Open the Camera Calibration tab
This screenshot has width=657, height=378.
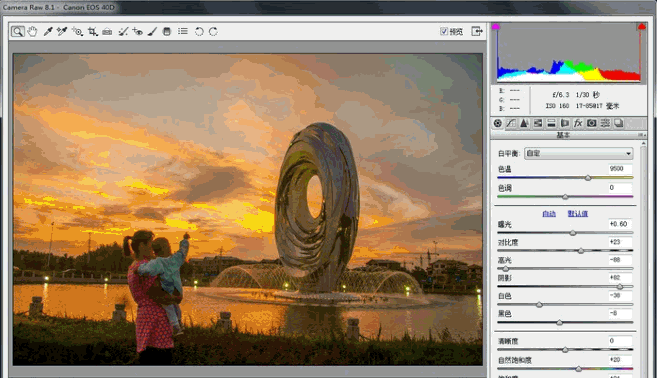click(x=591, y=123)
